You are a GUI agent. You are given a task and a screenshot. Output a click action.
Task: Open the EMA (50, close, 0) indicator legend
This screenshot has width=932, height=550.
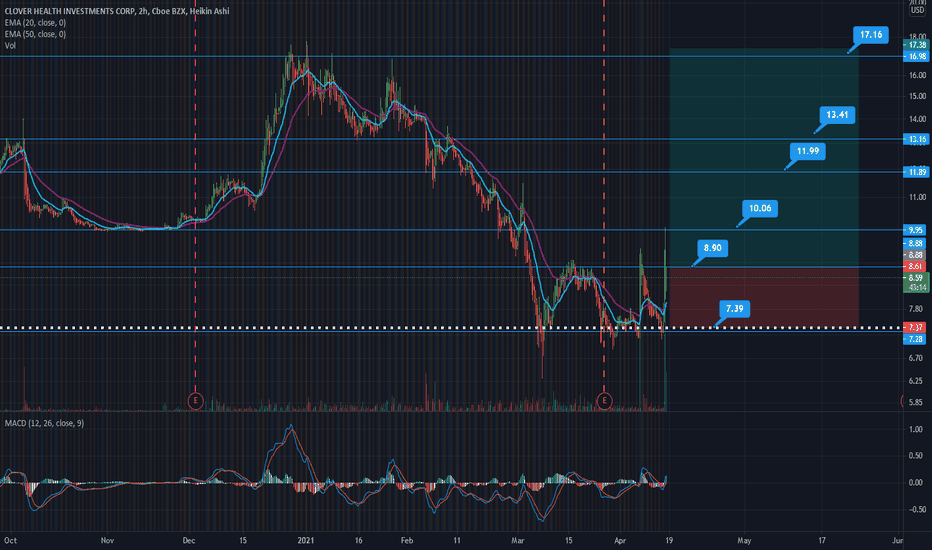click(x=35, y=34)
